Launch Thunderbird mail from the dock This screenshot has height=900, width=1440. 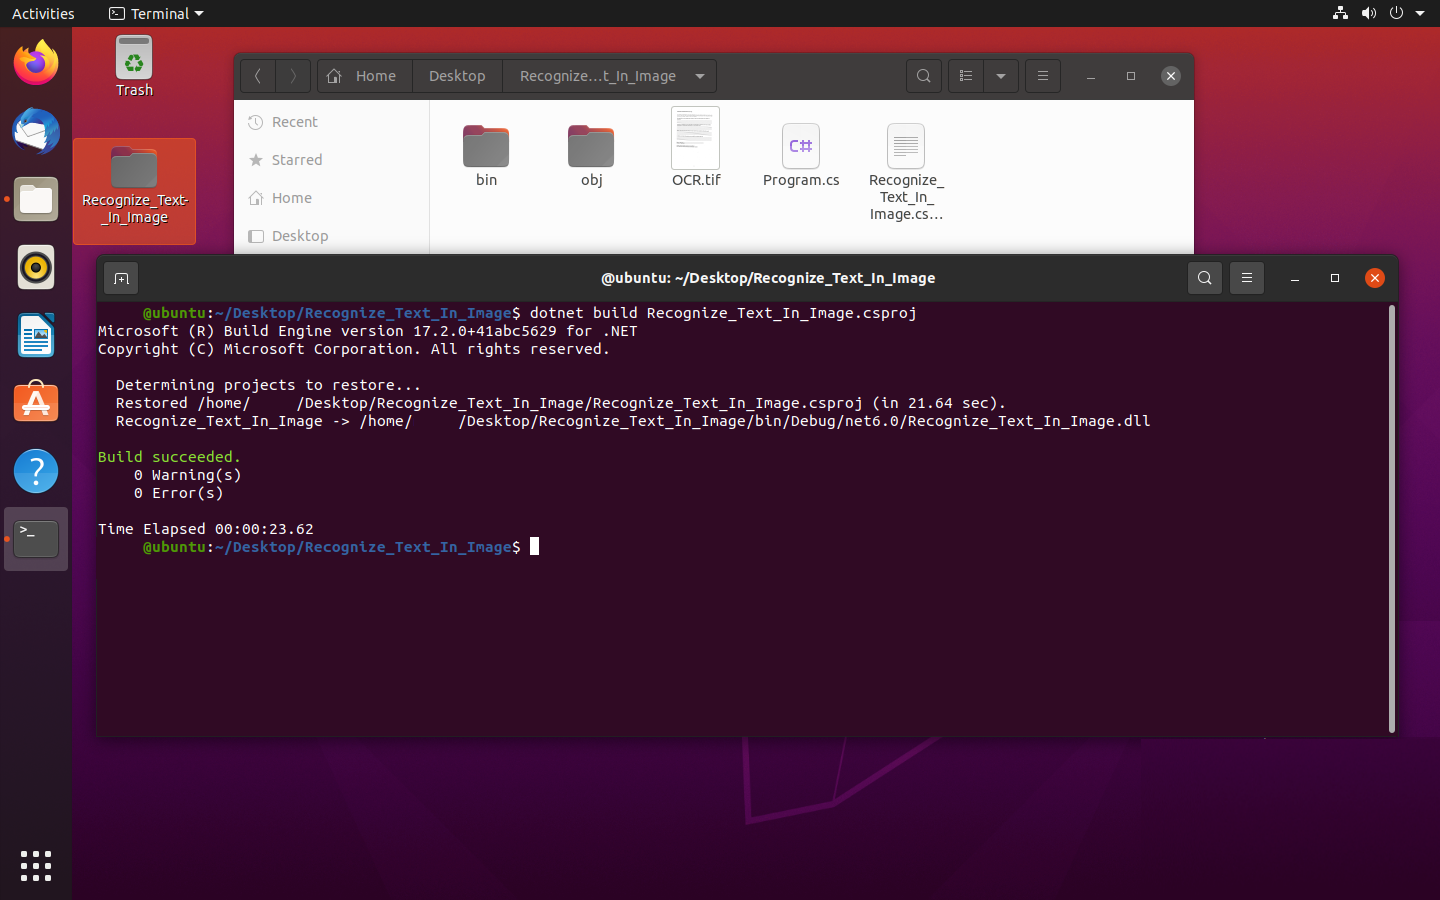pyautogui.click(x=36, y=132)
